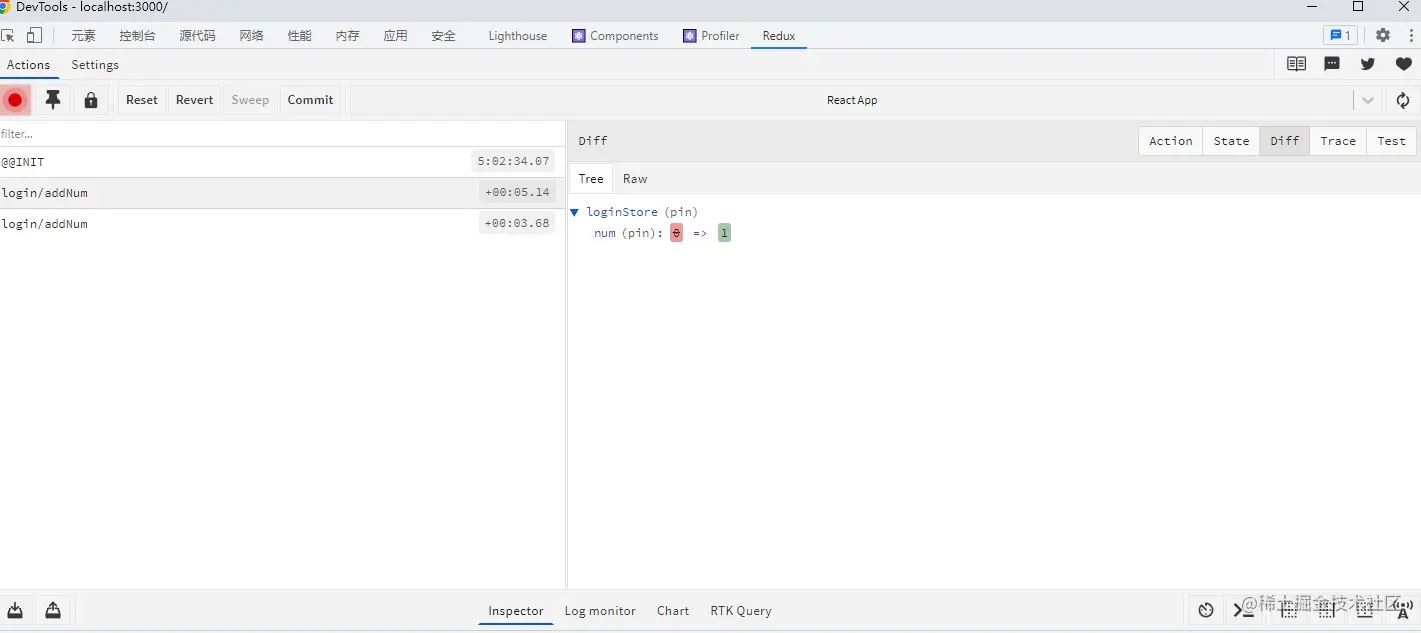This screenshot has width=1421, height=633.
Task: Click the heart support icon
Action: (1404, 64)
